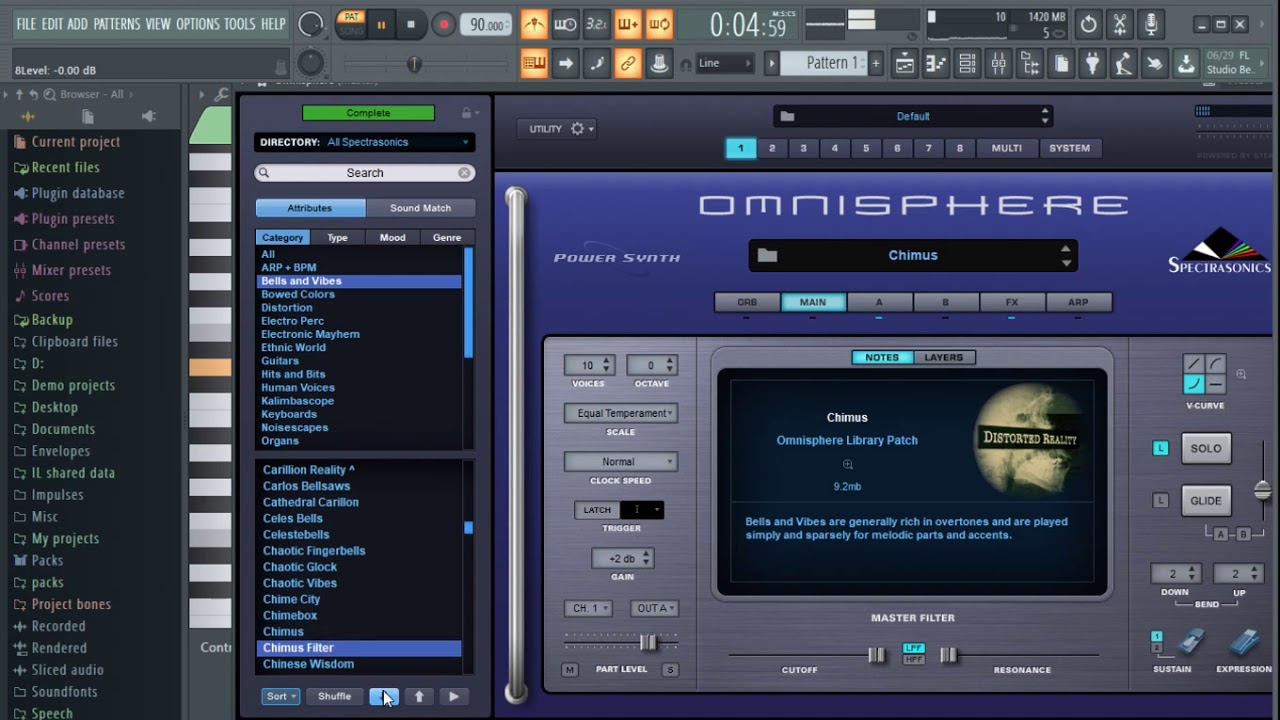1280x720 pixels.
Task: Open the channel rack icon
Action: [x=967, y=64]
